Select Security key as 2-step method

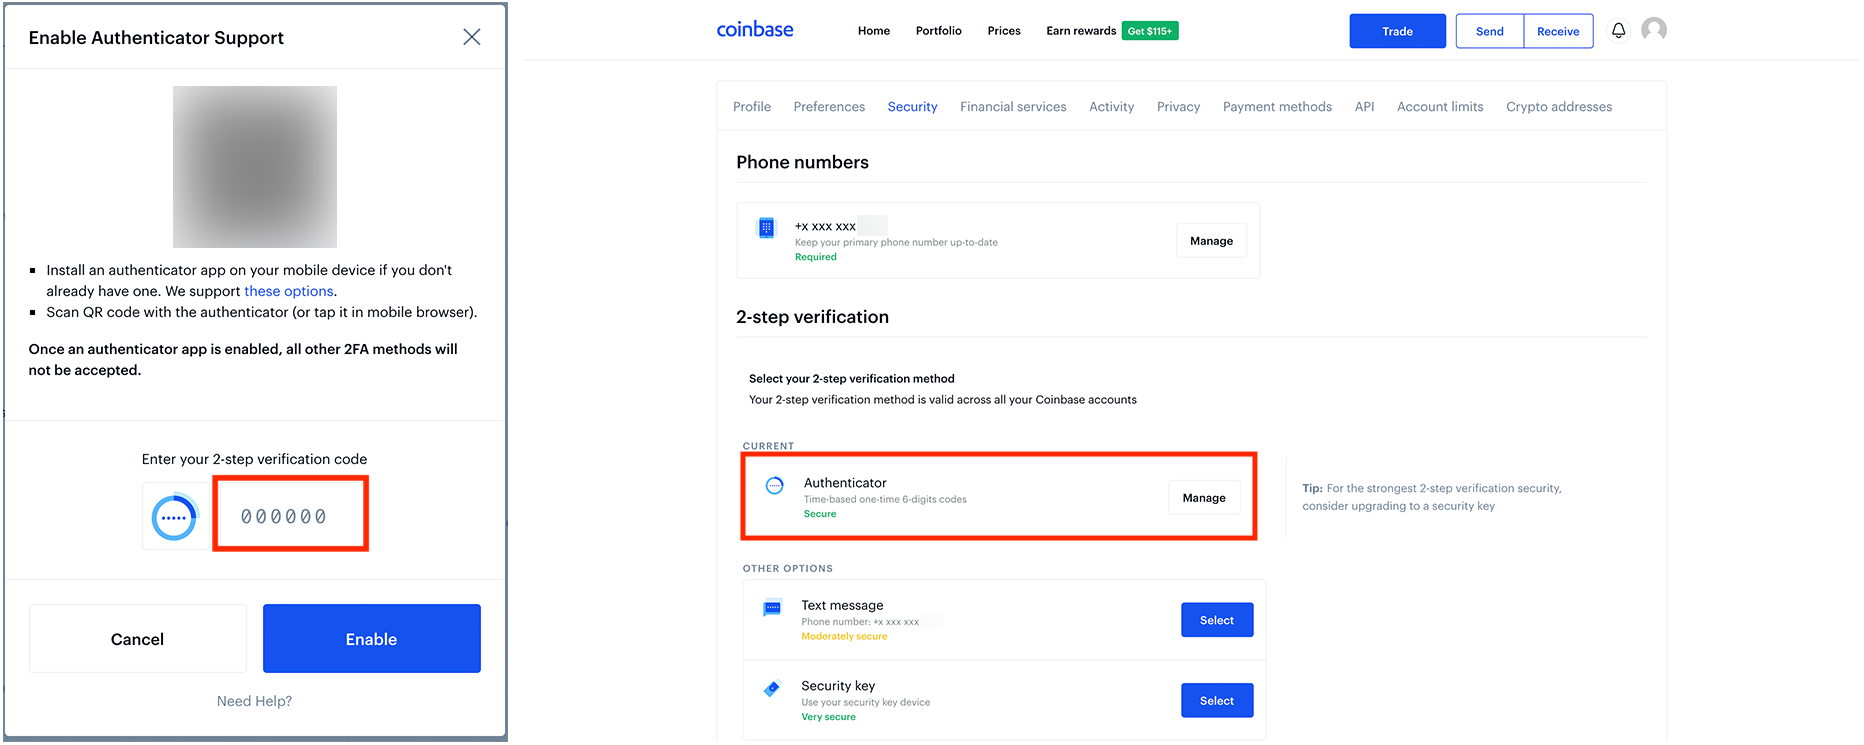tap(1217, 701)
